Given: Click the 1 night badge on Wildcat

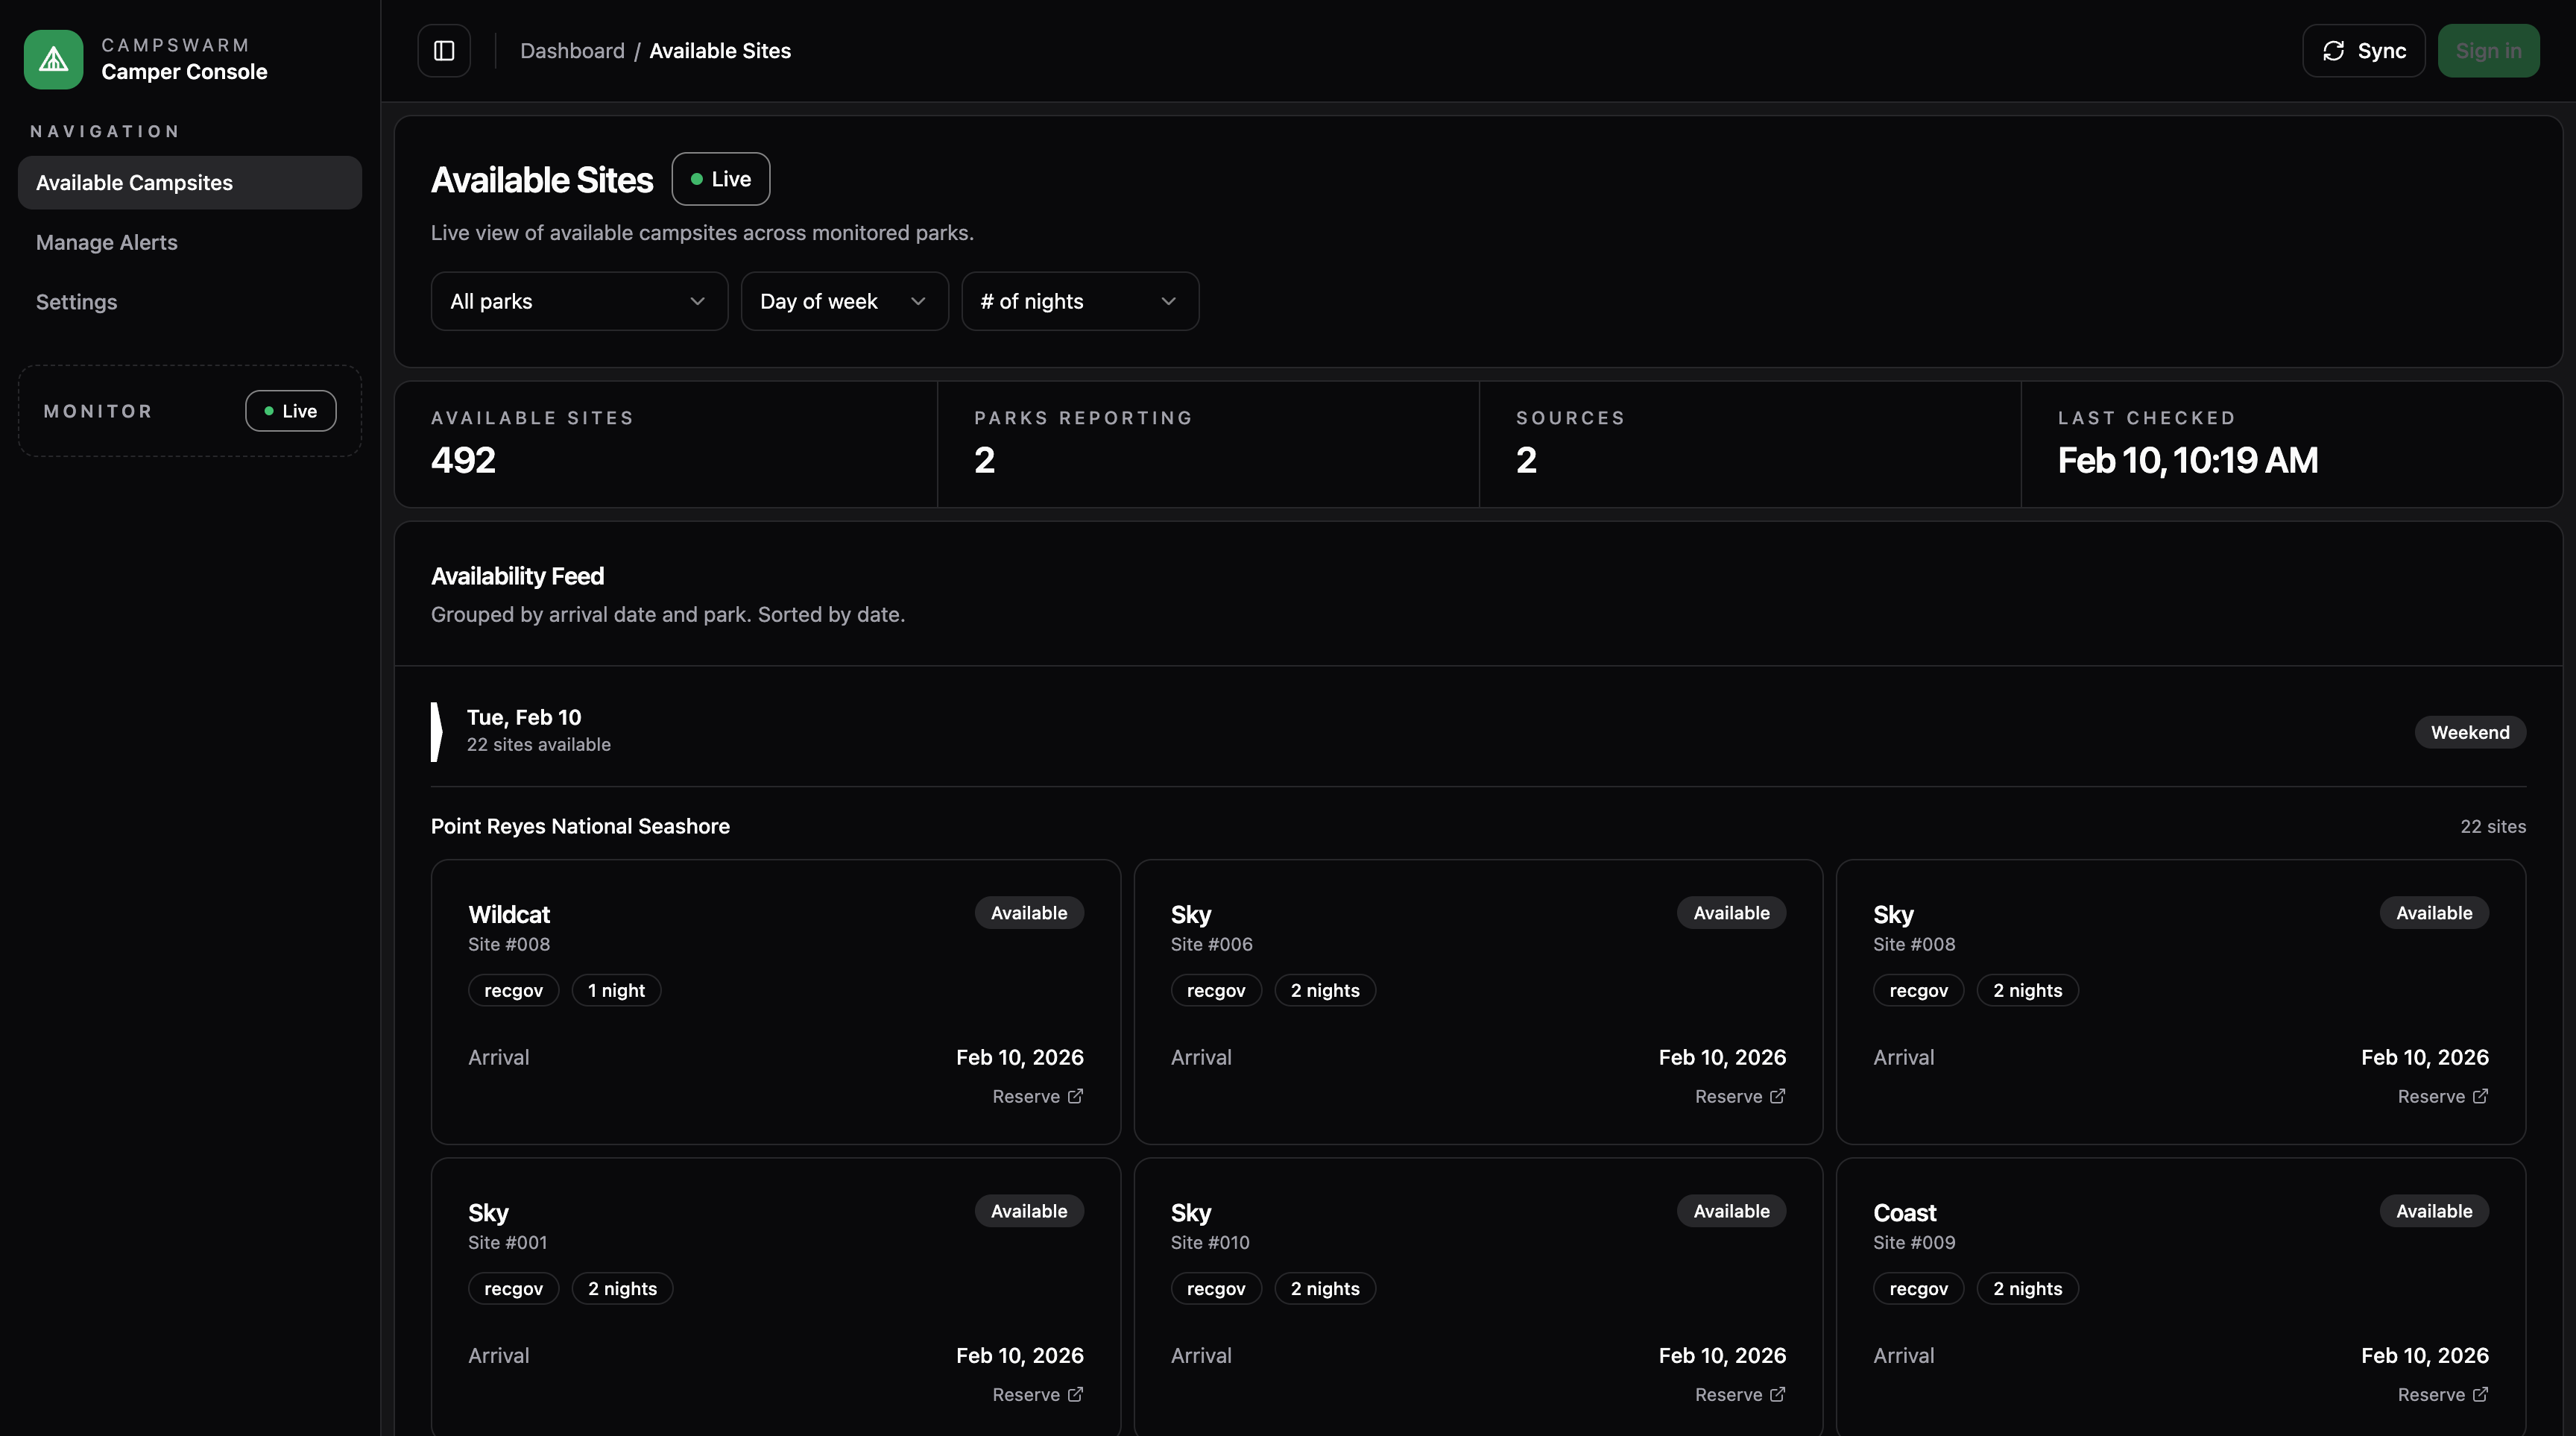Looking at the screenshot, I should point(616,990).
